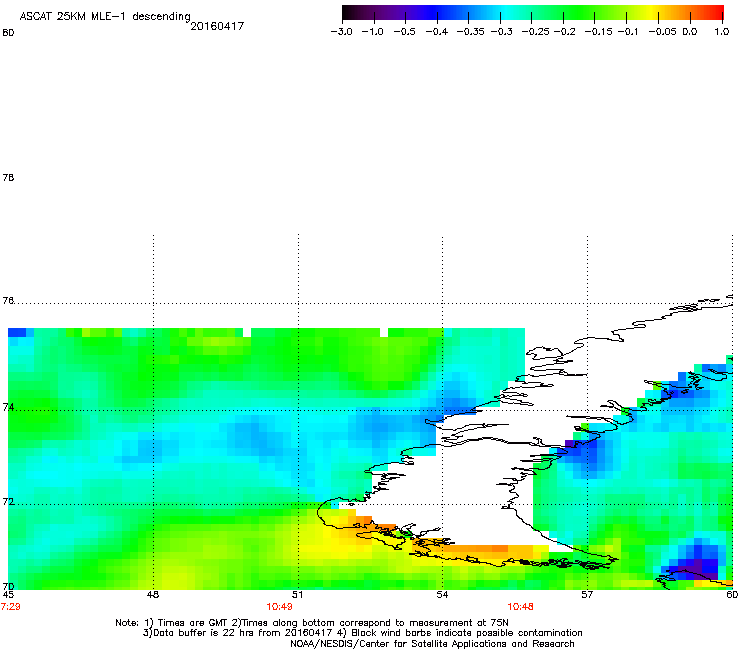740x650 pixels.
Task: Click the colorbar label -0.4
Action: tap(437, 32)
